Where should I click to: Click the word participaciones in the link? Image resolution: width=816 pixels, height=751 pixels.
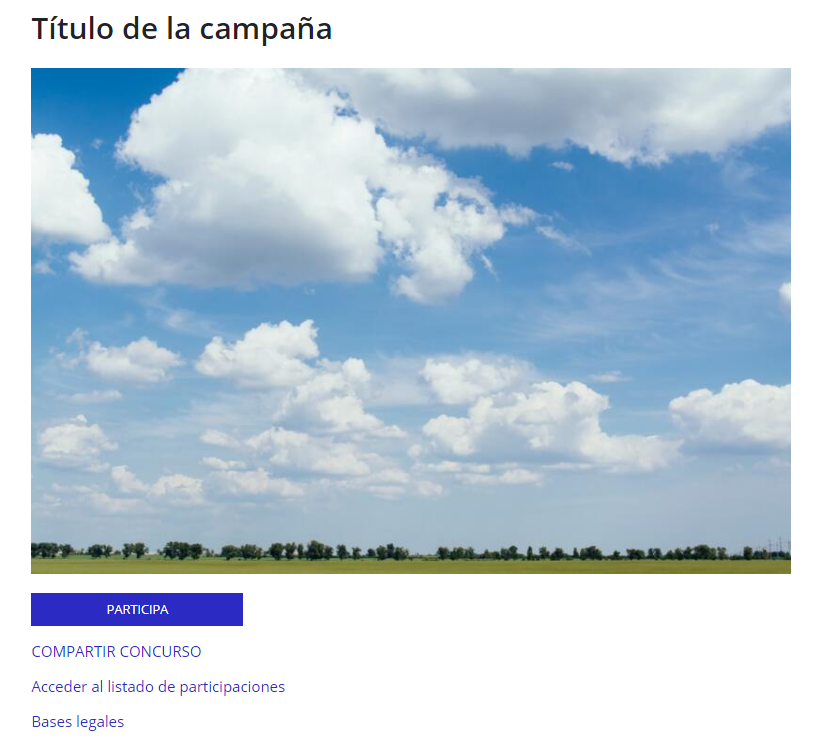point(232,688)
